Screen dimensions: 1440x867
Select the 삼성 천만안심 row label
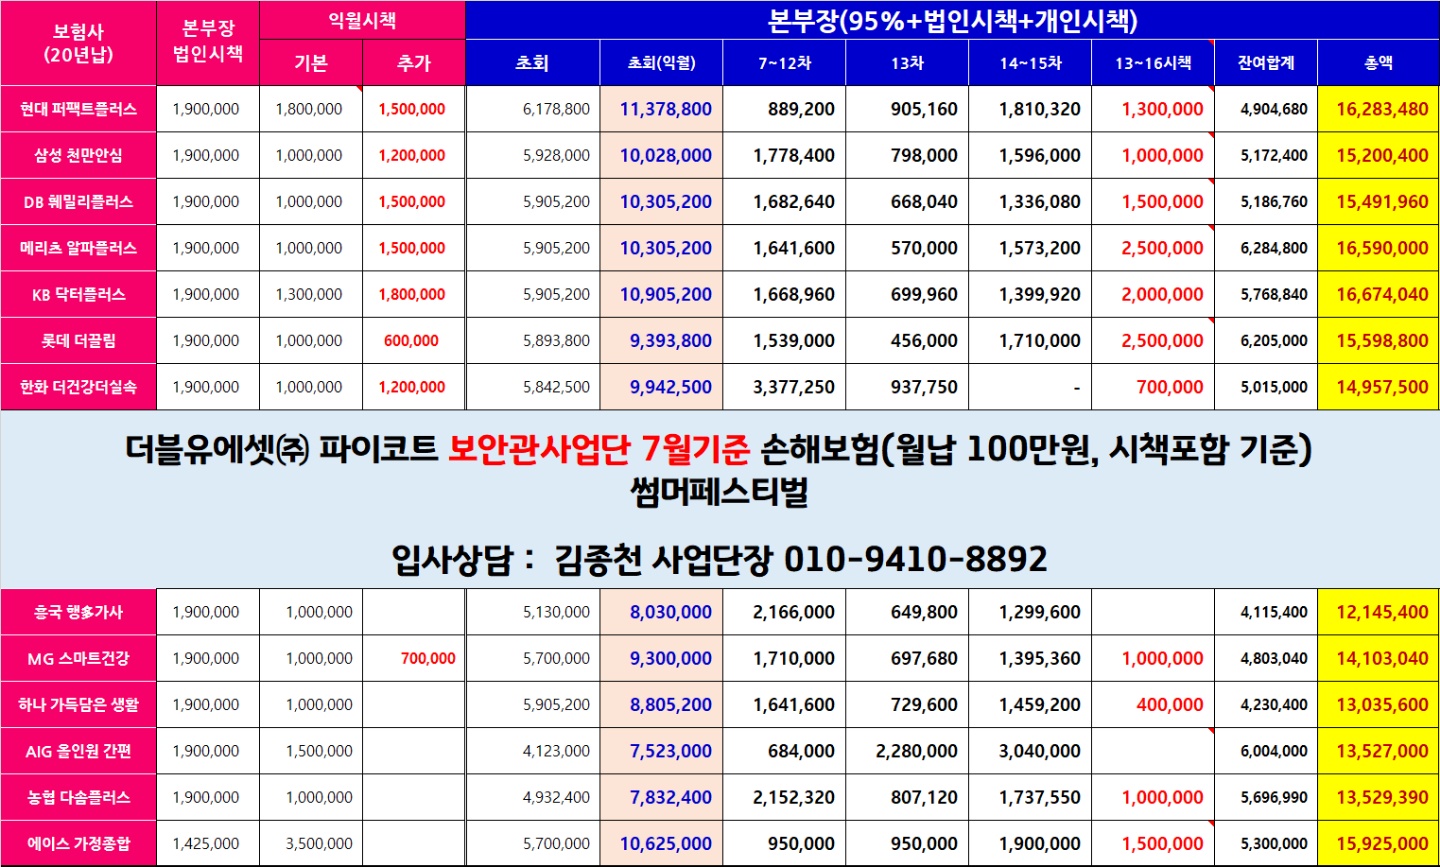78,155
